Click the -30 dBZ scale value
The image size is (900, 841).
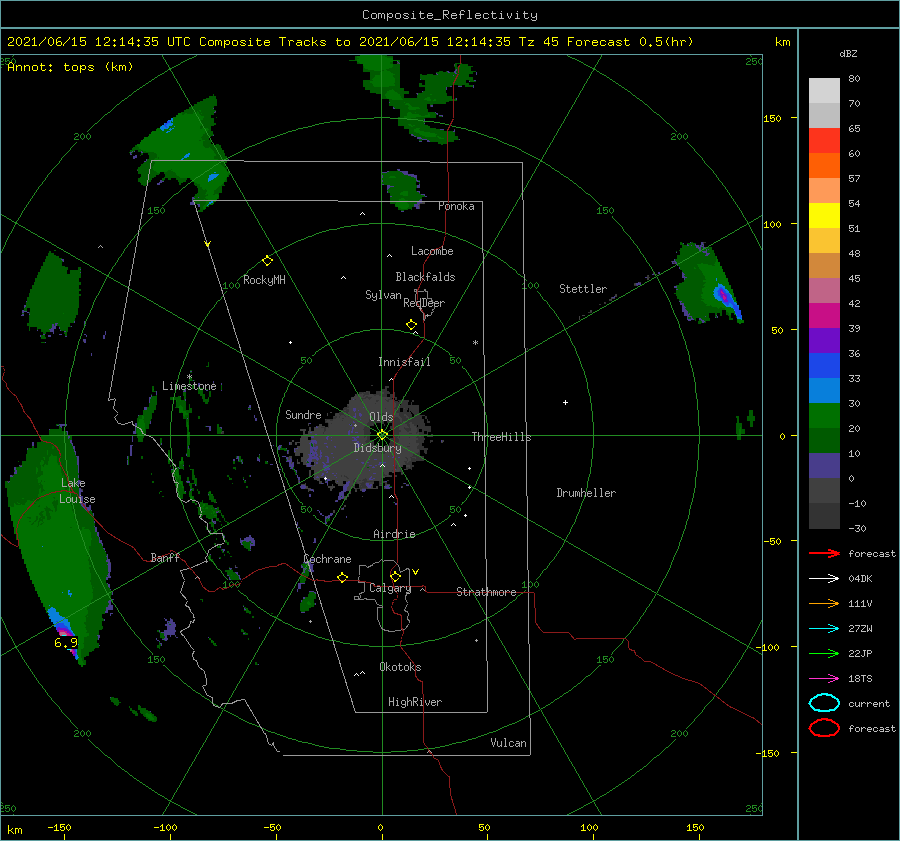click(857, 529)
